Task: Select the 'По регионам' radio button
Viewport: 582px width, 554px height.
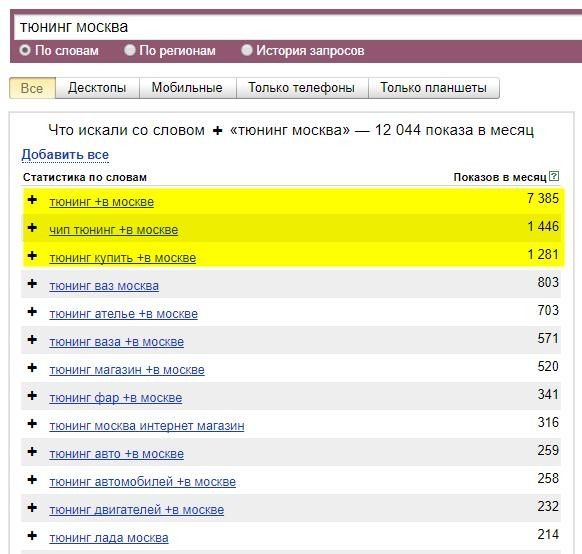Action: pyautogui.click(x=130, y=50)
